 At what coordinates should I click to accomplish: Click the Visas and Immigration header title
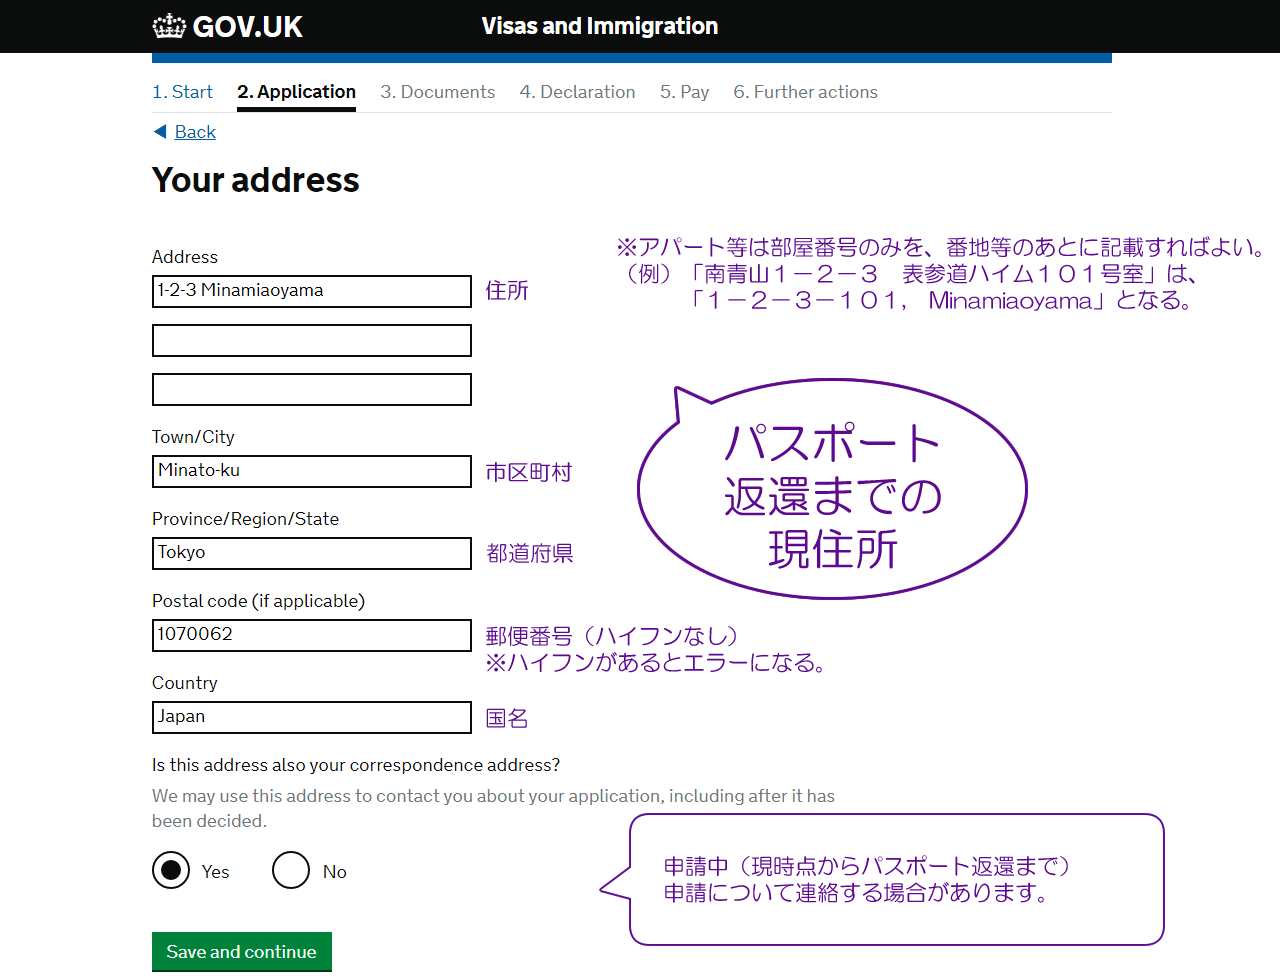click(x=600, y=26)
